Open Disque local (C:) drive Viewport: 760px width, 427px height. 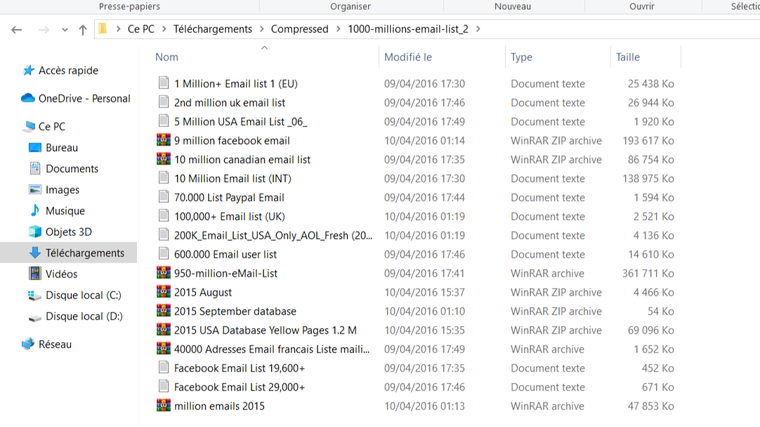click(x=83, y=295)
